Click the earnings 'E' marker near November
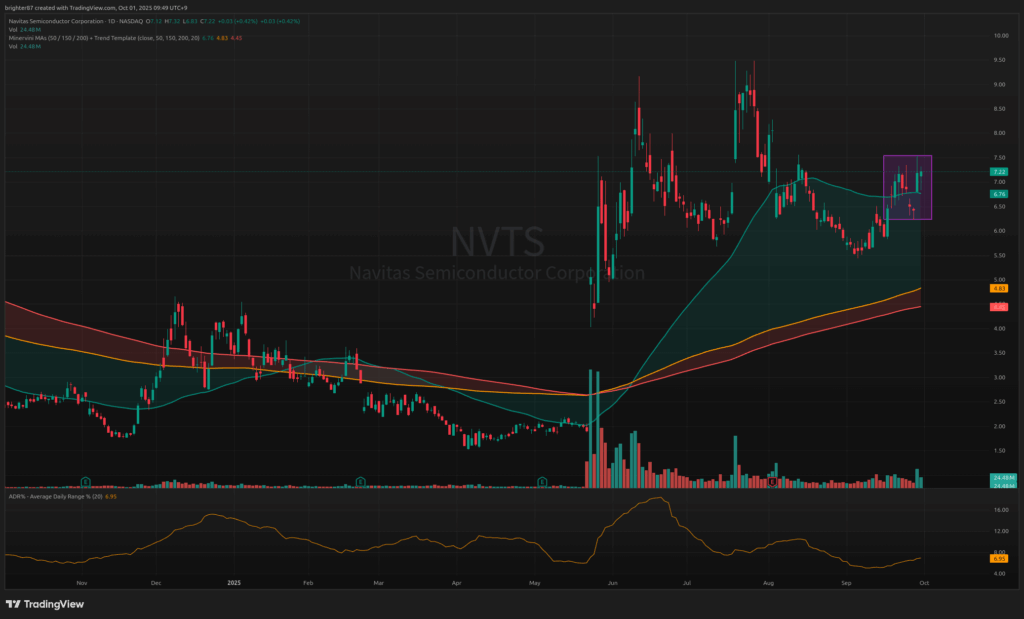1024x619 pixels. tap(87, 481)
